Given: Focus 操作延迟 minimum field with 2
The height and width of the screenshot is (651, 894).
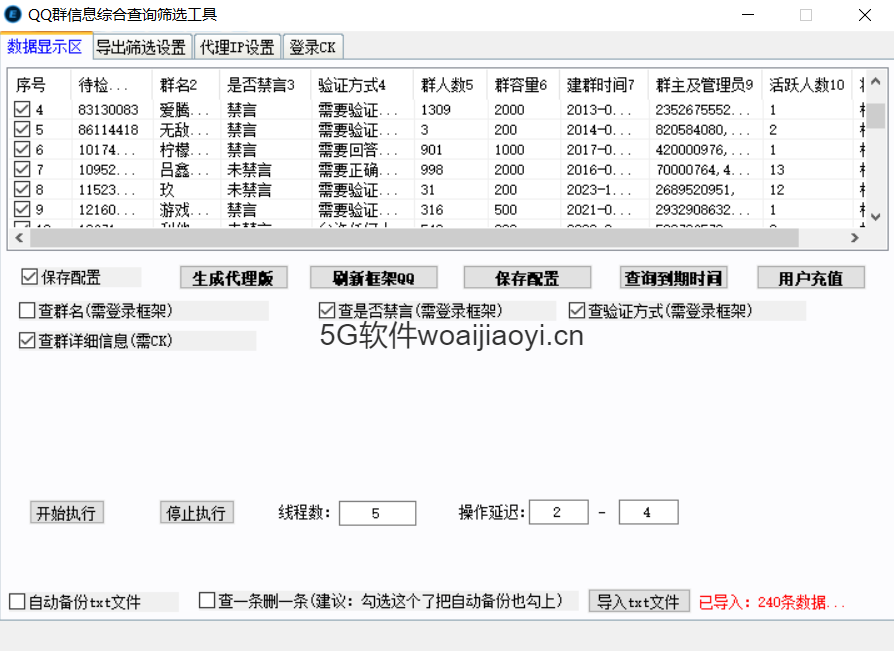Looking at the screenshot, I should [559, 512].
